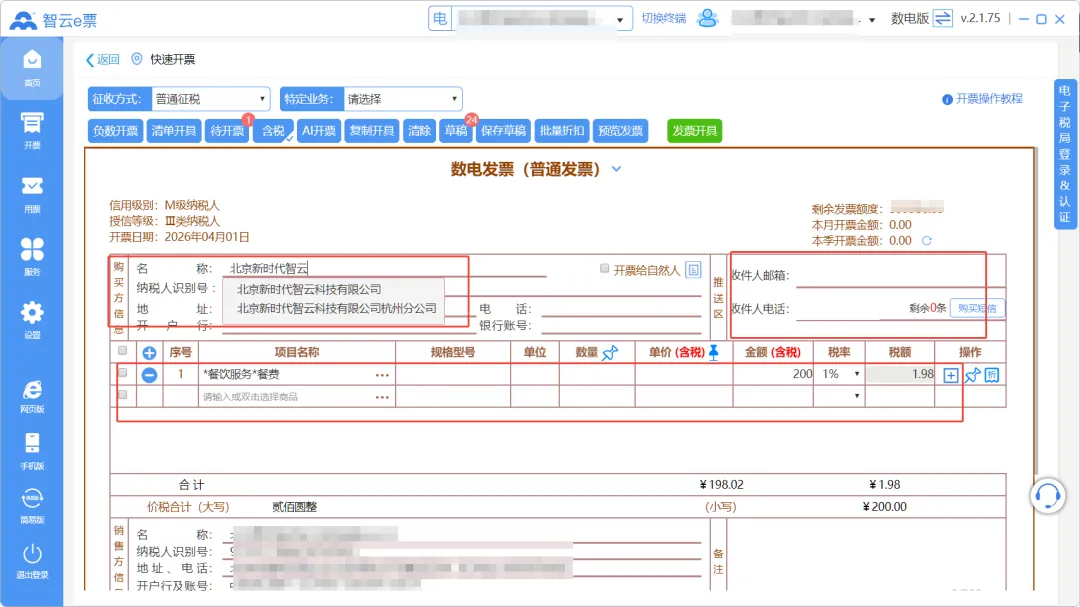Click the 批量折扣 button
This screenshot has height=607, width=1080.
[x=561, y=131]
